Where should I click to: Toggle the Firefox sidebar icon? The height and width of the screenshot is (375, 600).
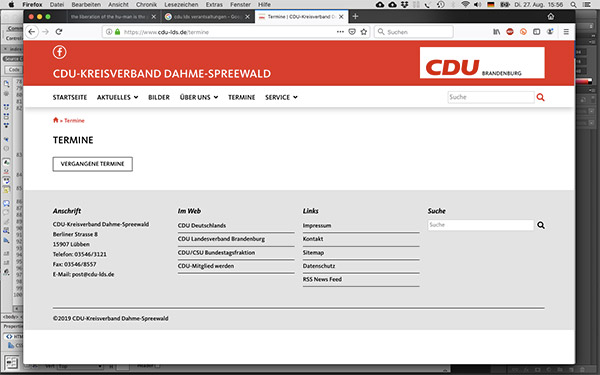(x=536, y=32)
